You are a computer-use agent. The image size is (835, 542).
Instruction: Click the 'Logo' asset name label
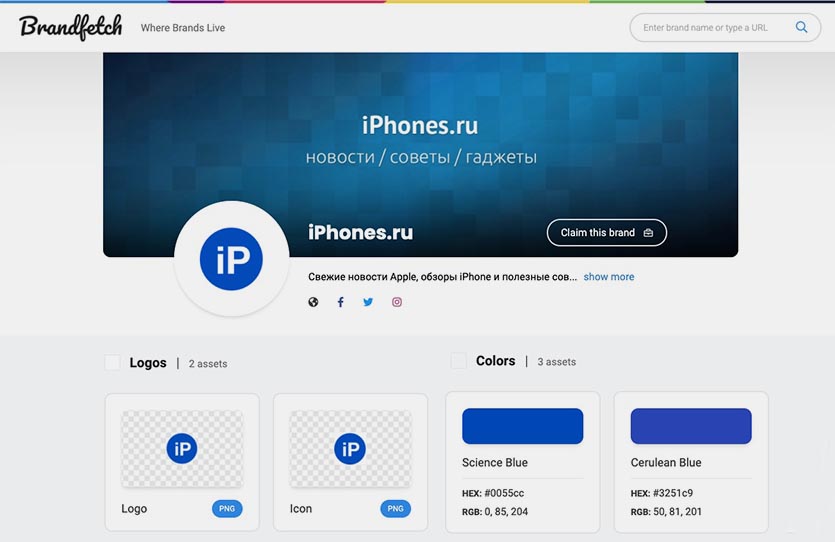tap(134, 508)
